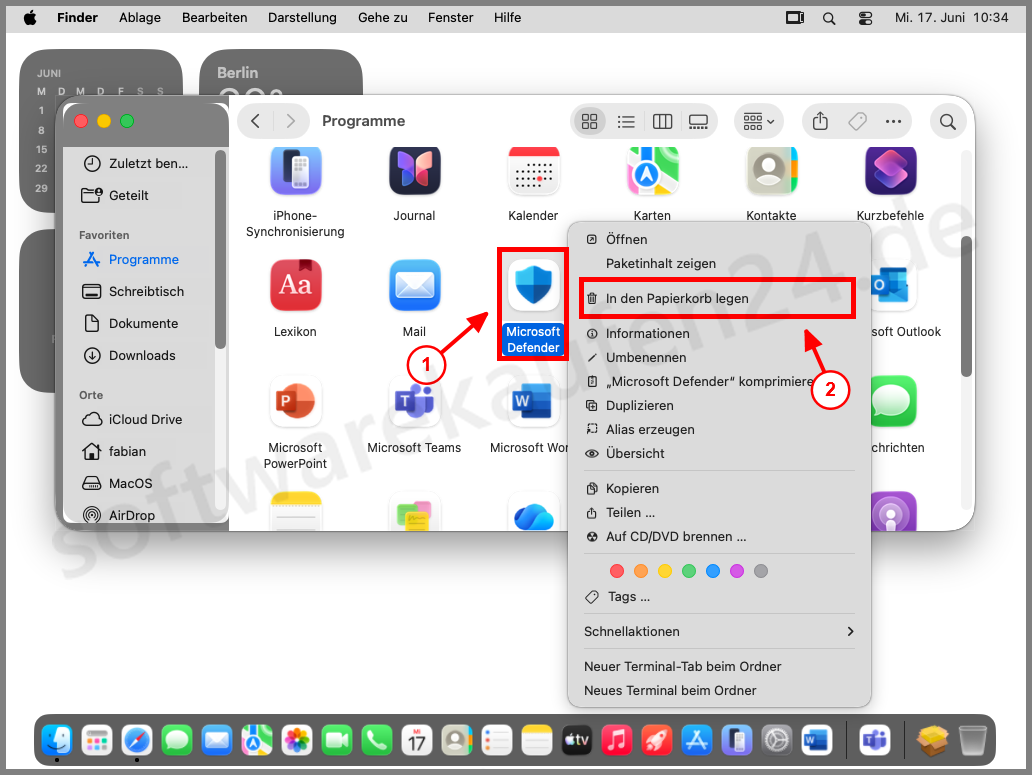1032x775 pixels.
Task: Choose Paketinhalt zeigen in context menu
Action: pyautogui.click(x=719, y=264)
